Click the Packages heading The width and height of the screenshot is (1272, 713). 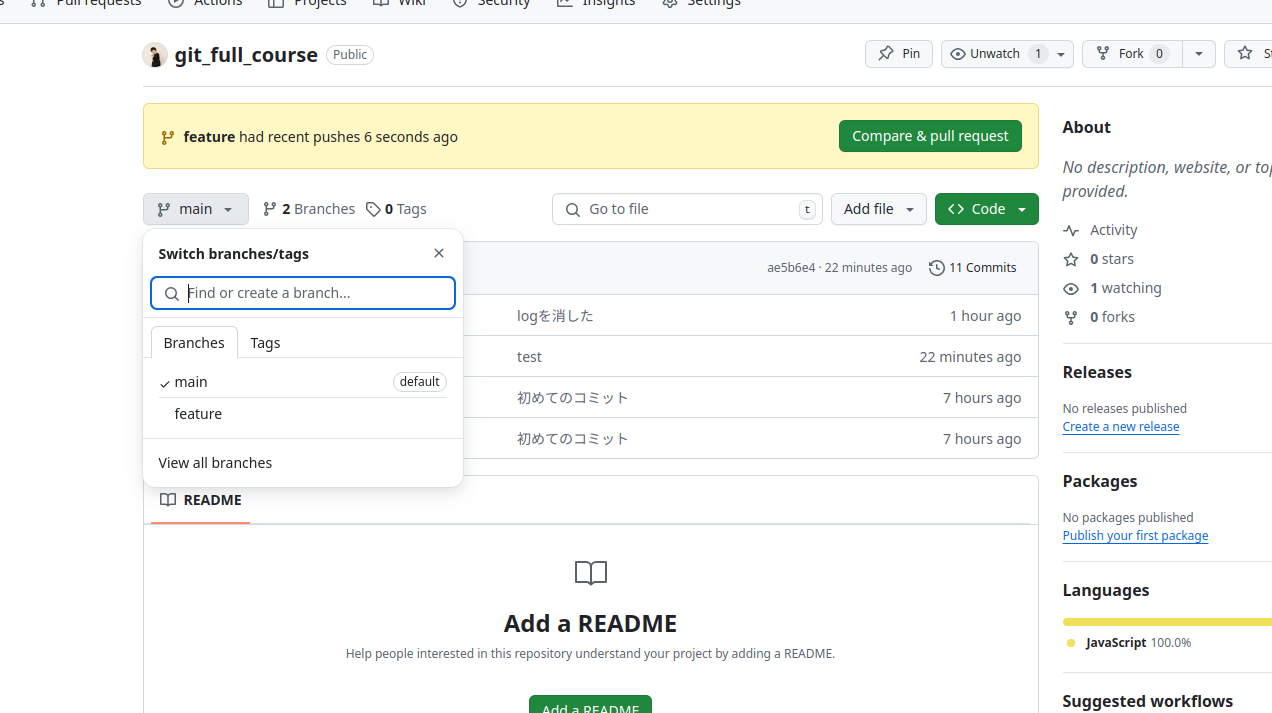pyautogui.click(x=1100, y=481)
